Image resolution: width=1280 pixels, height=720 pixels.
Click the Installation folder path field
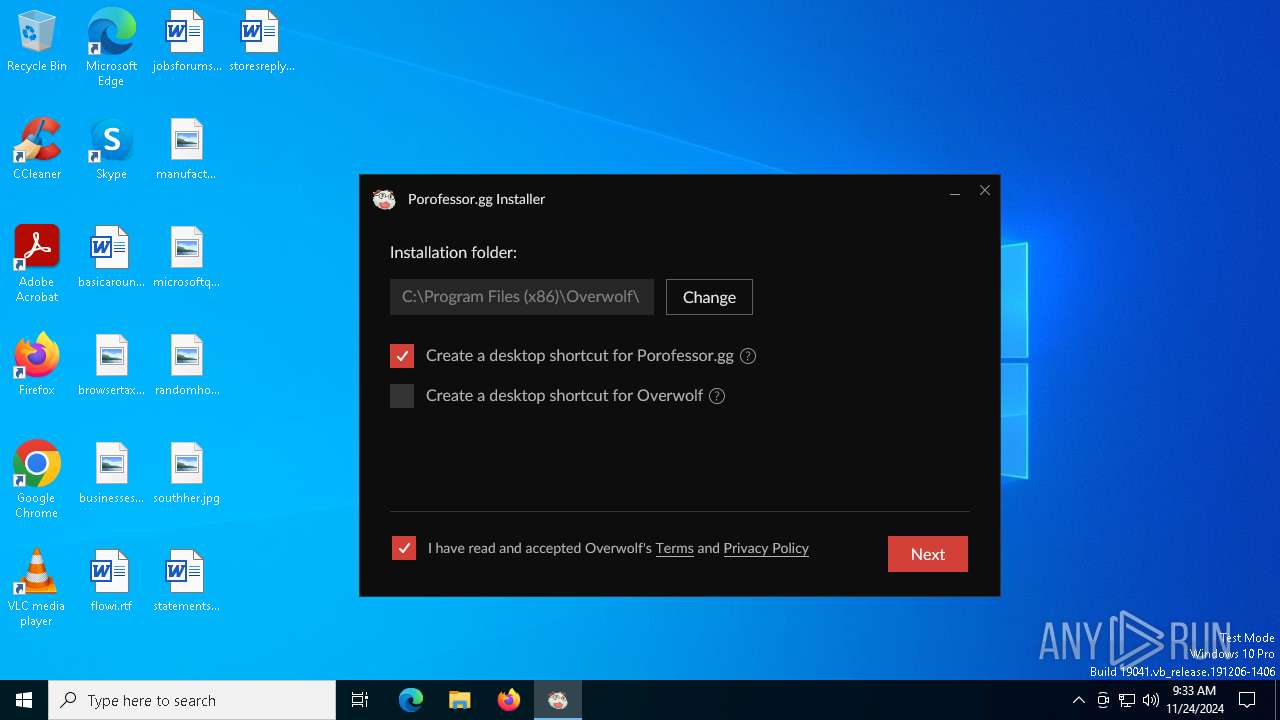[x=522, y=297]
